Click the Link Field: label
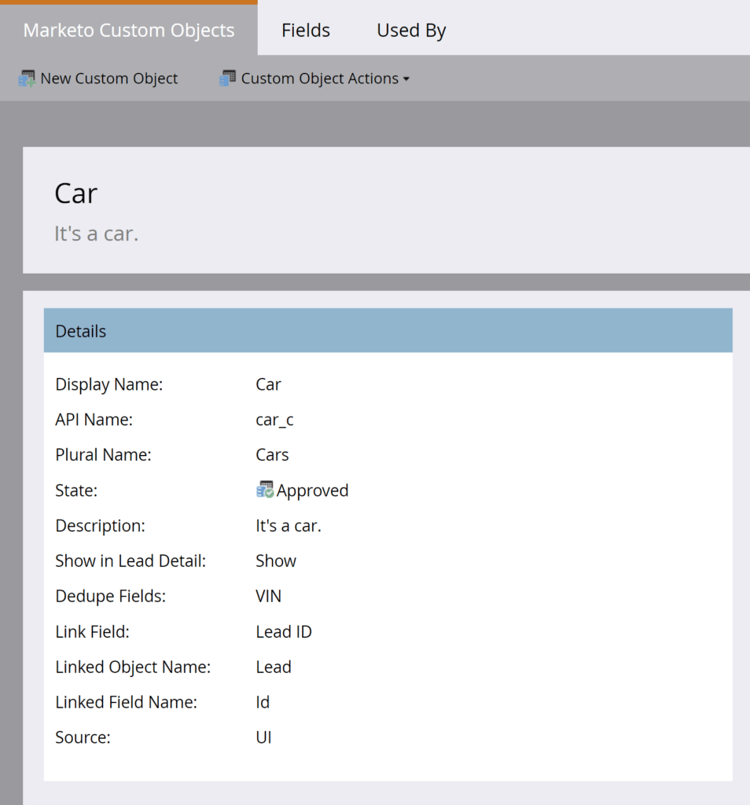Screen dimensions: 750x805 (92, 631)
